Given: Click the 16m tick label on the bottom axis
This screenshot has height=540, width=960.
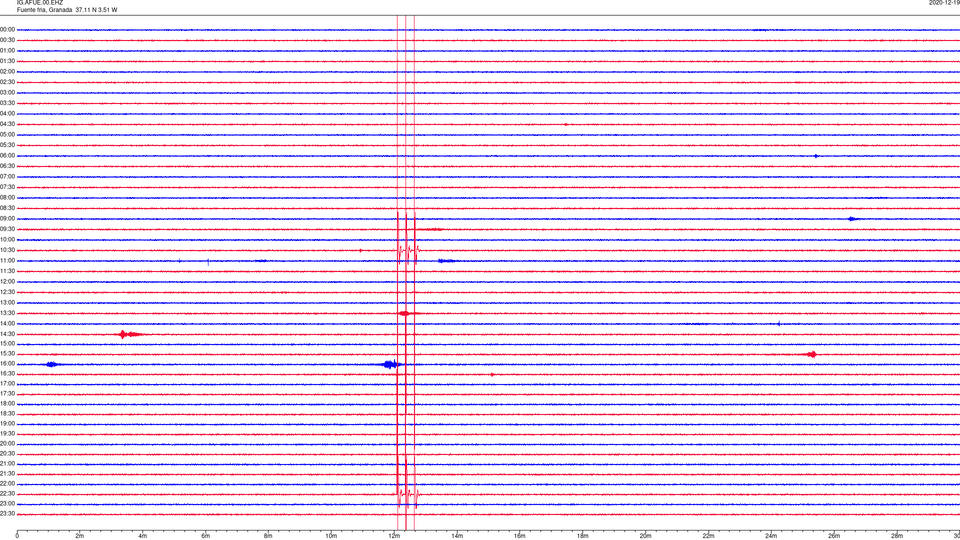Looking at the screenshot, I should pyautogui.click(x=520, y=536).
